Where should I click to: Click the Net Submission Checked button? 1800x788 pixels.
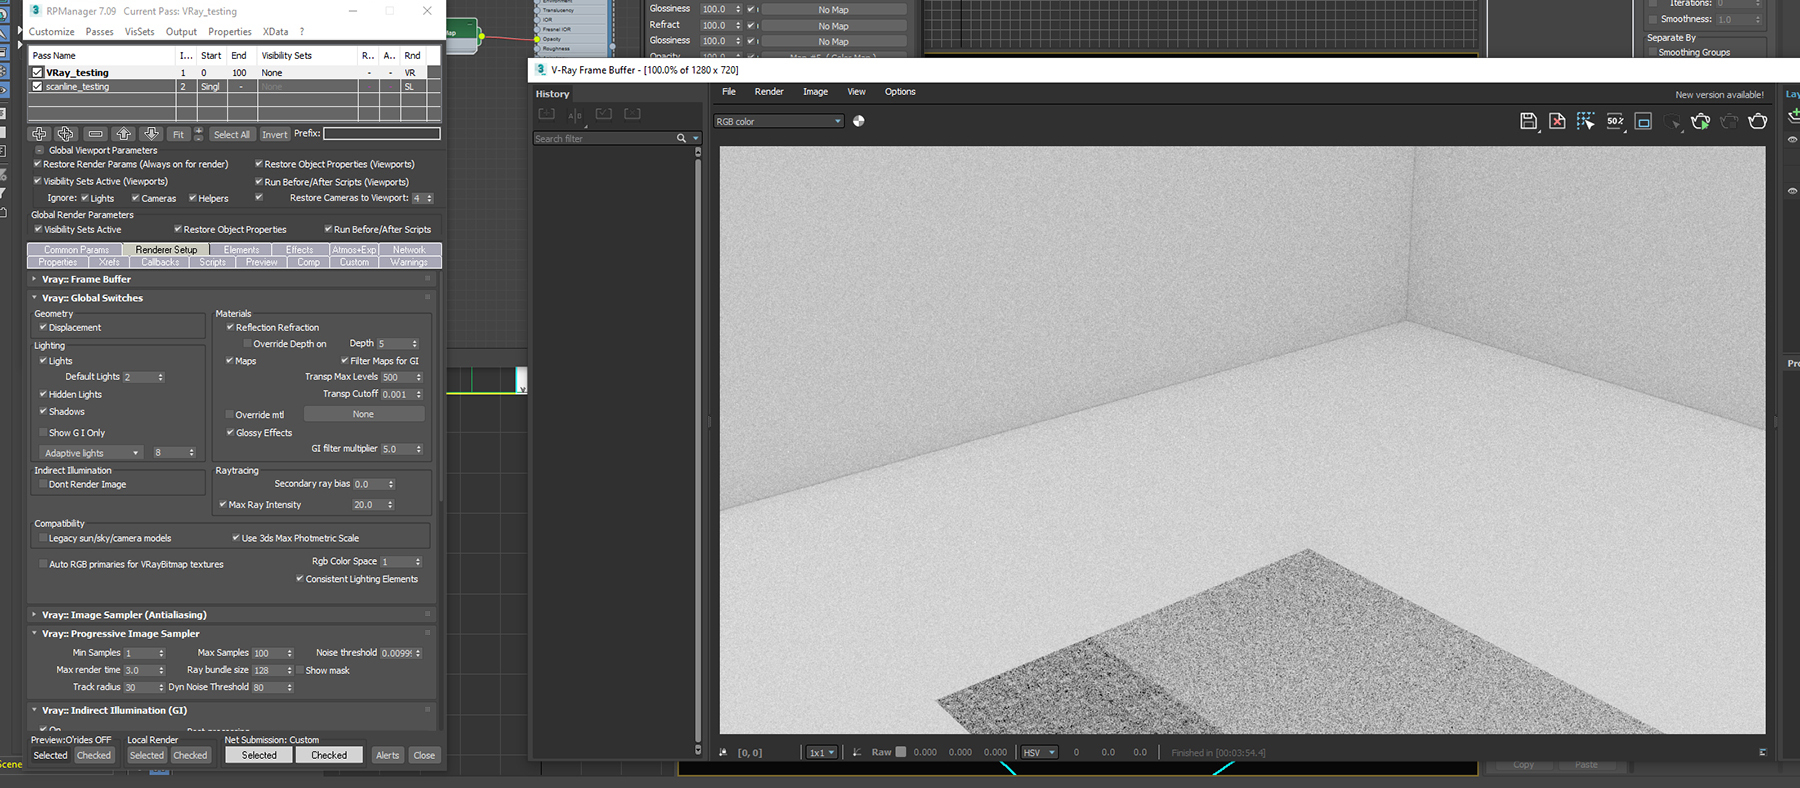pyautogui.click(x=329, y=755)
